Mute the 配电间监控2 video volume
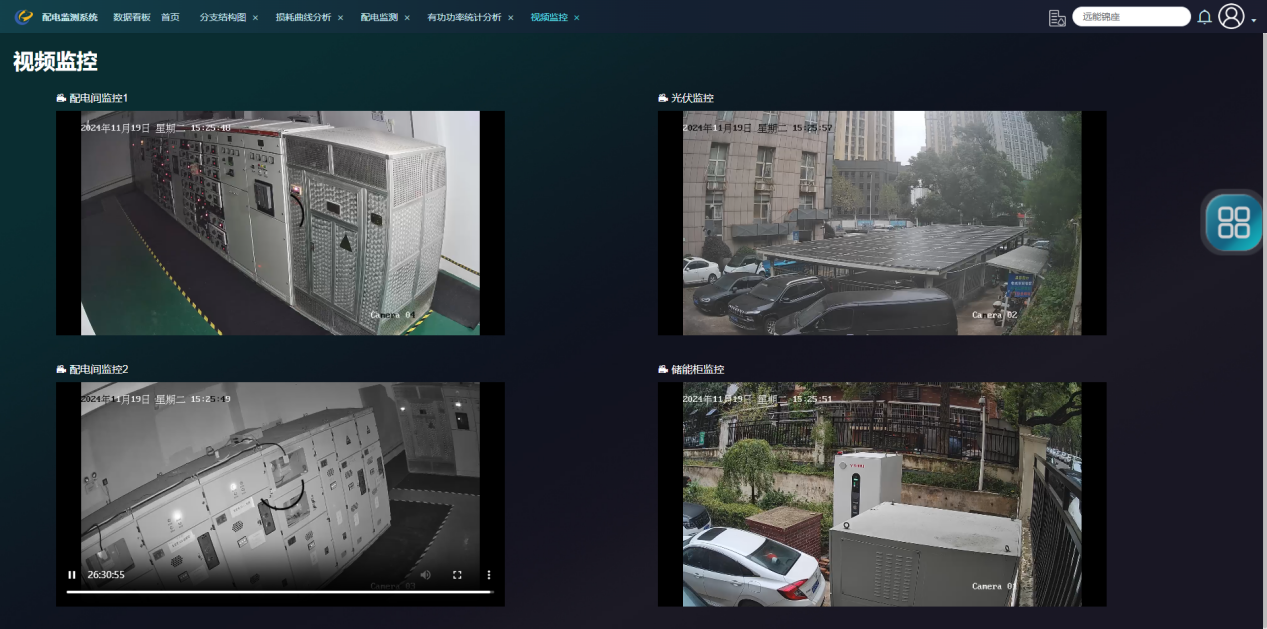 click(x=425, y=575)
